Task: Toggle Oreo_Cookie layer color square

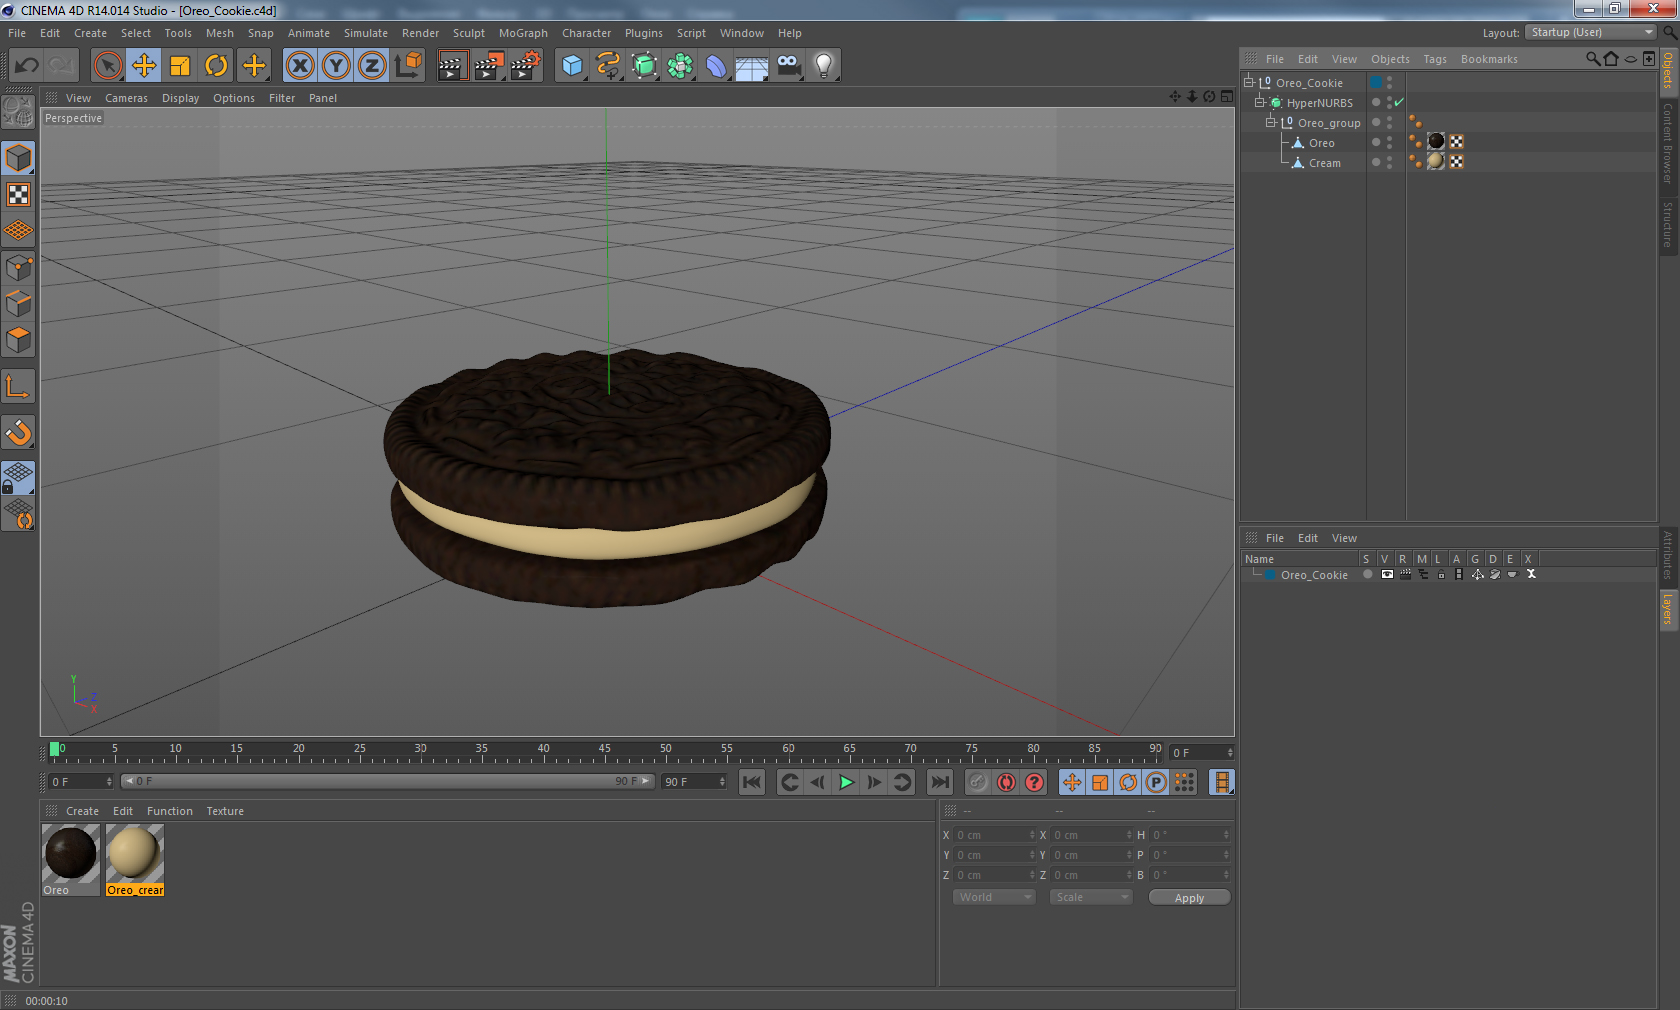Action: click(1376, 82)
